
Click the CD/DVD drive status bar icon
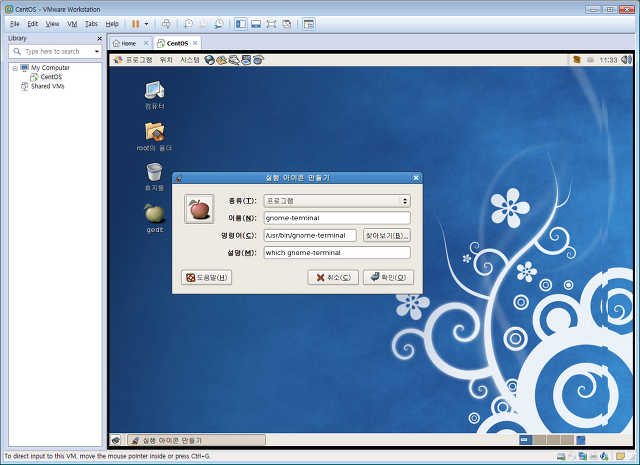[x=572, y=456]
